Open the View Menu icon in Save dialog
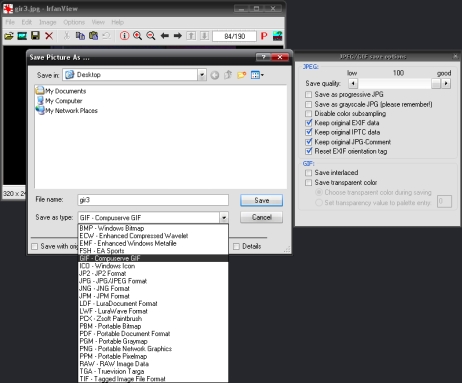This screenshot has width=462, height=383. tap(257, 75)
